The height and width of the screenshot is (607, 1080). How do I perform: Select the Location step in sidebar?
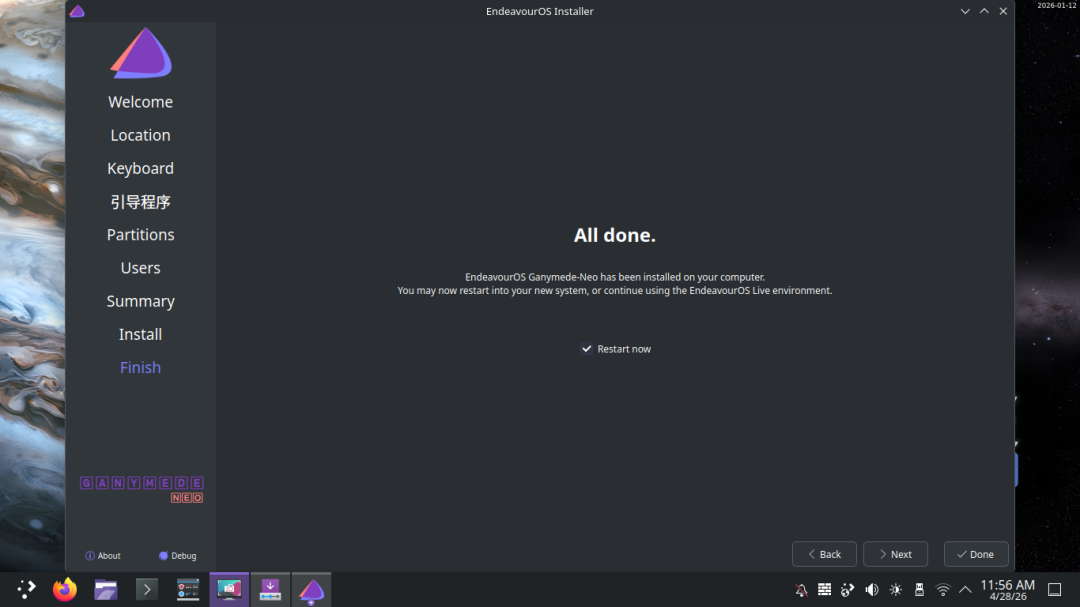pos(141,135)
